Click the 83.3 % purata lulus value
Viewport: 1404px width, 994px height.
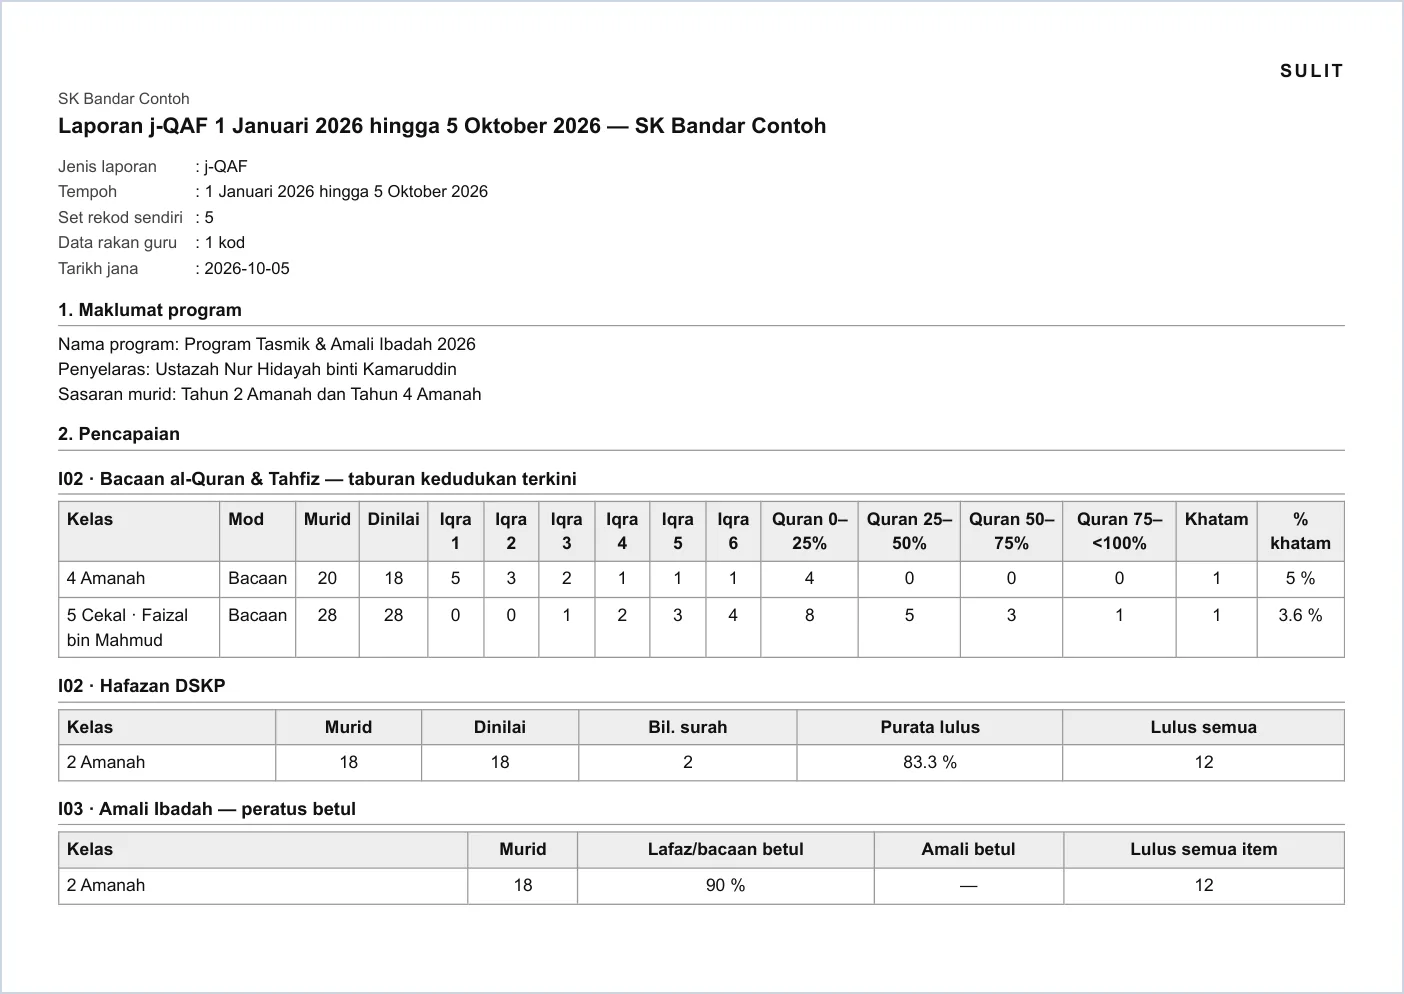coord(930,762)
